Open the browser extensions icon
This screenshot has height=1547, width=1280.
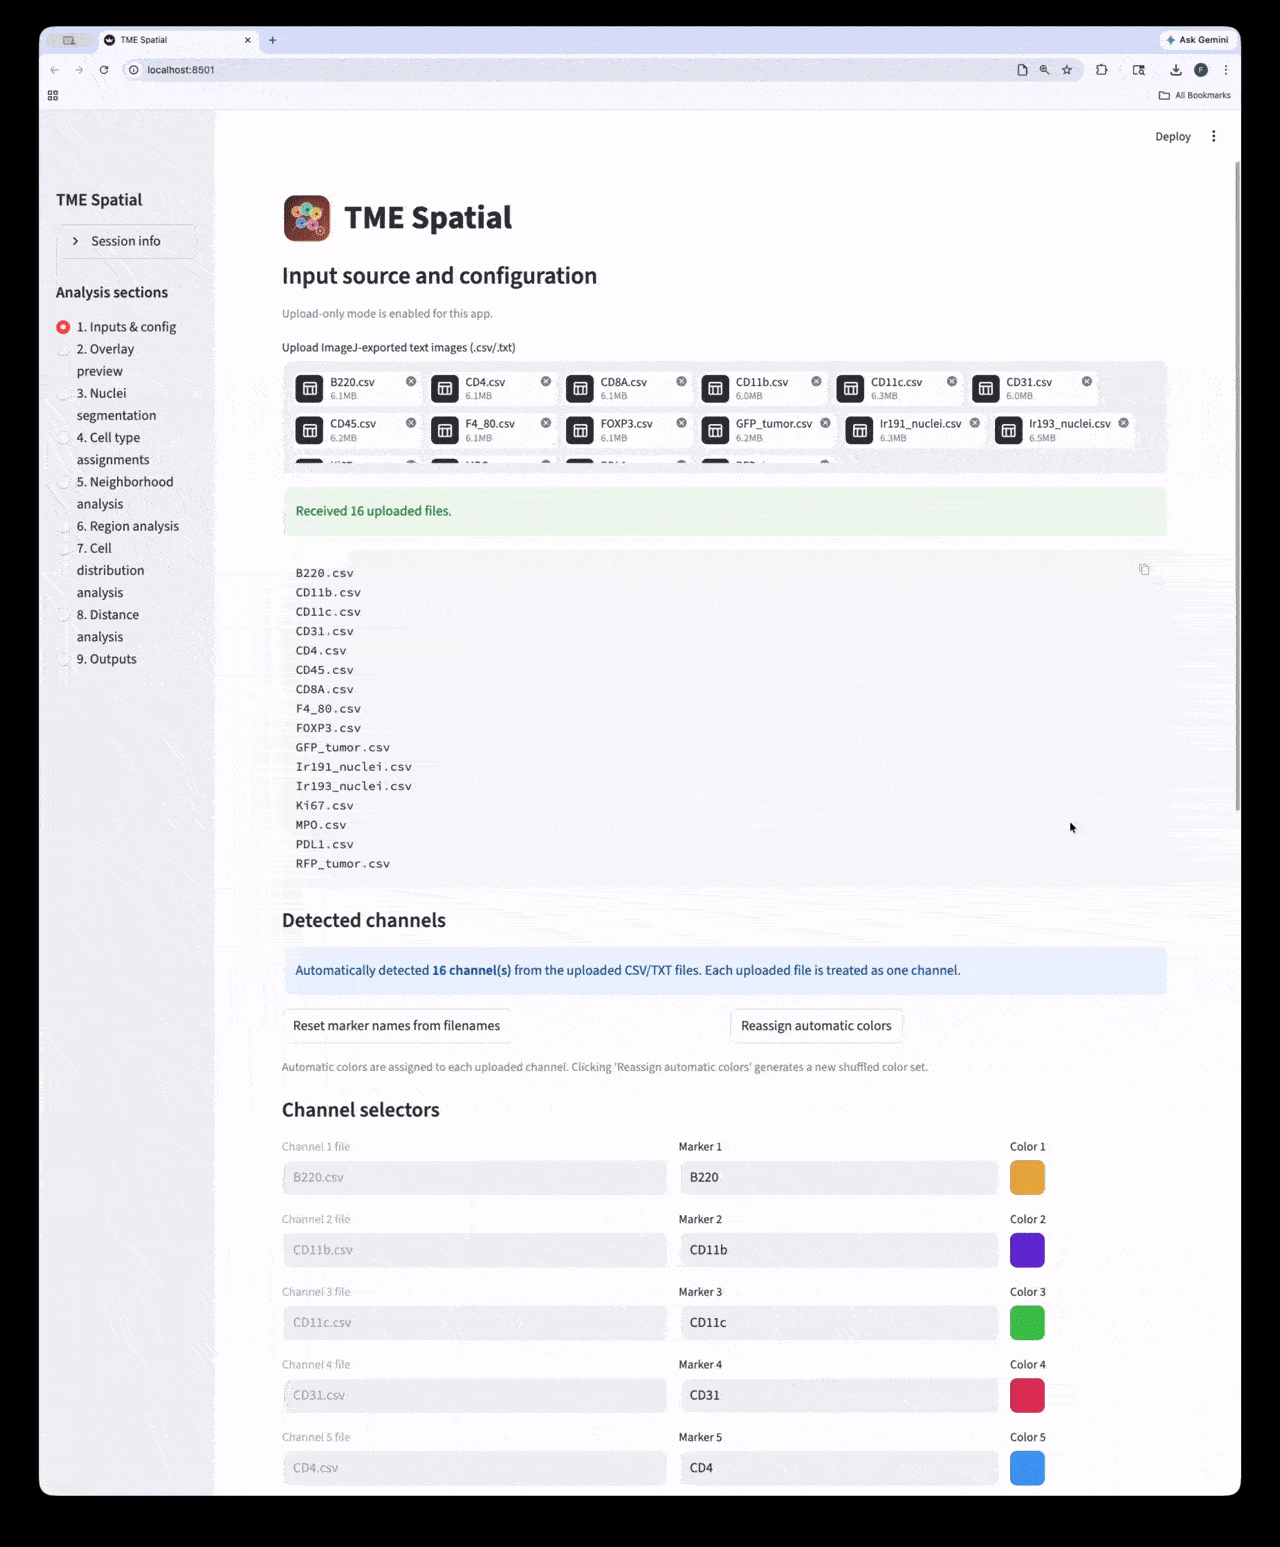(x=1101, y=70)
